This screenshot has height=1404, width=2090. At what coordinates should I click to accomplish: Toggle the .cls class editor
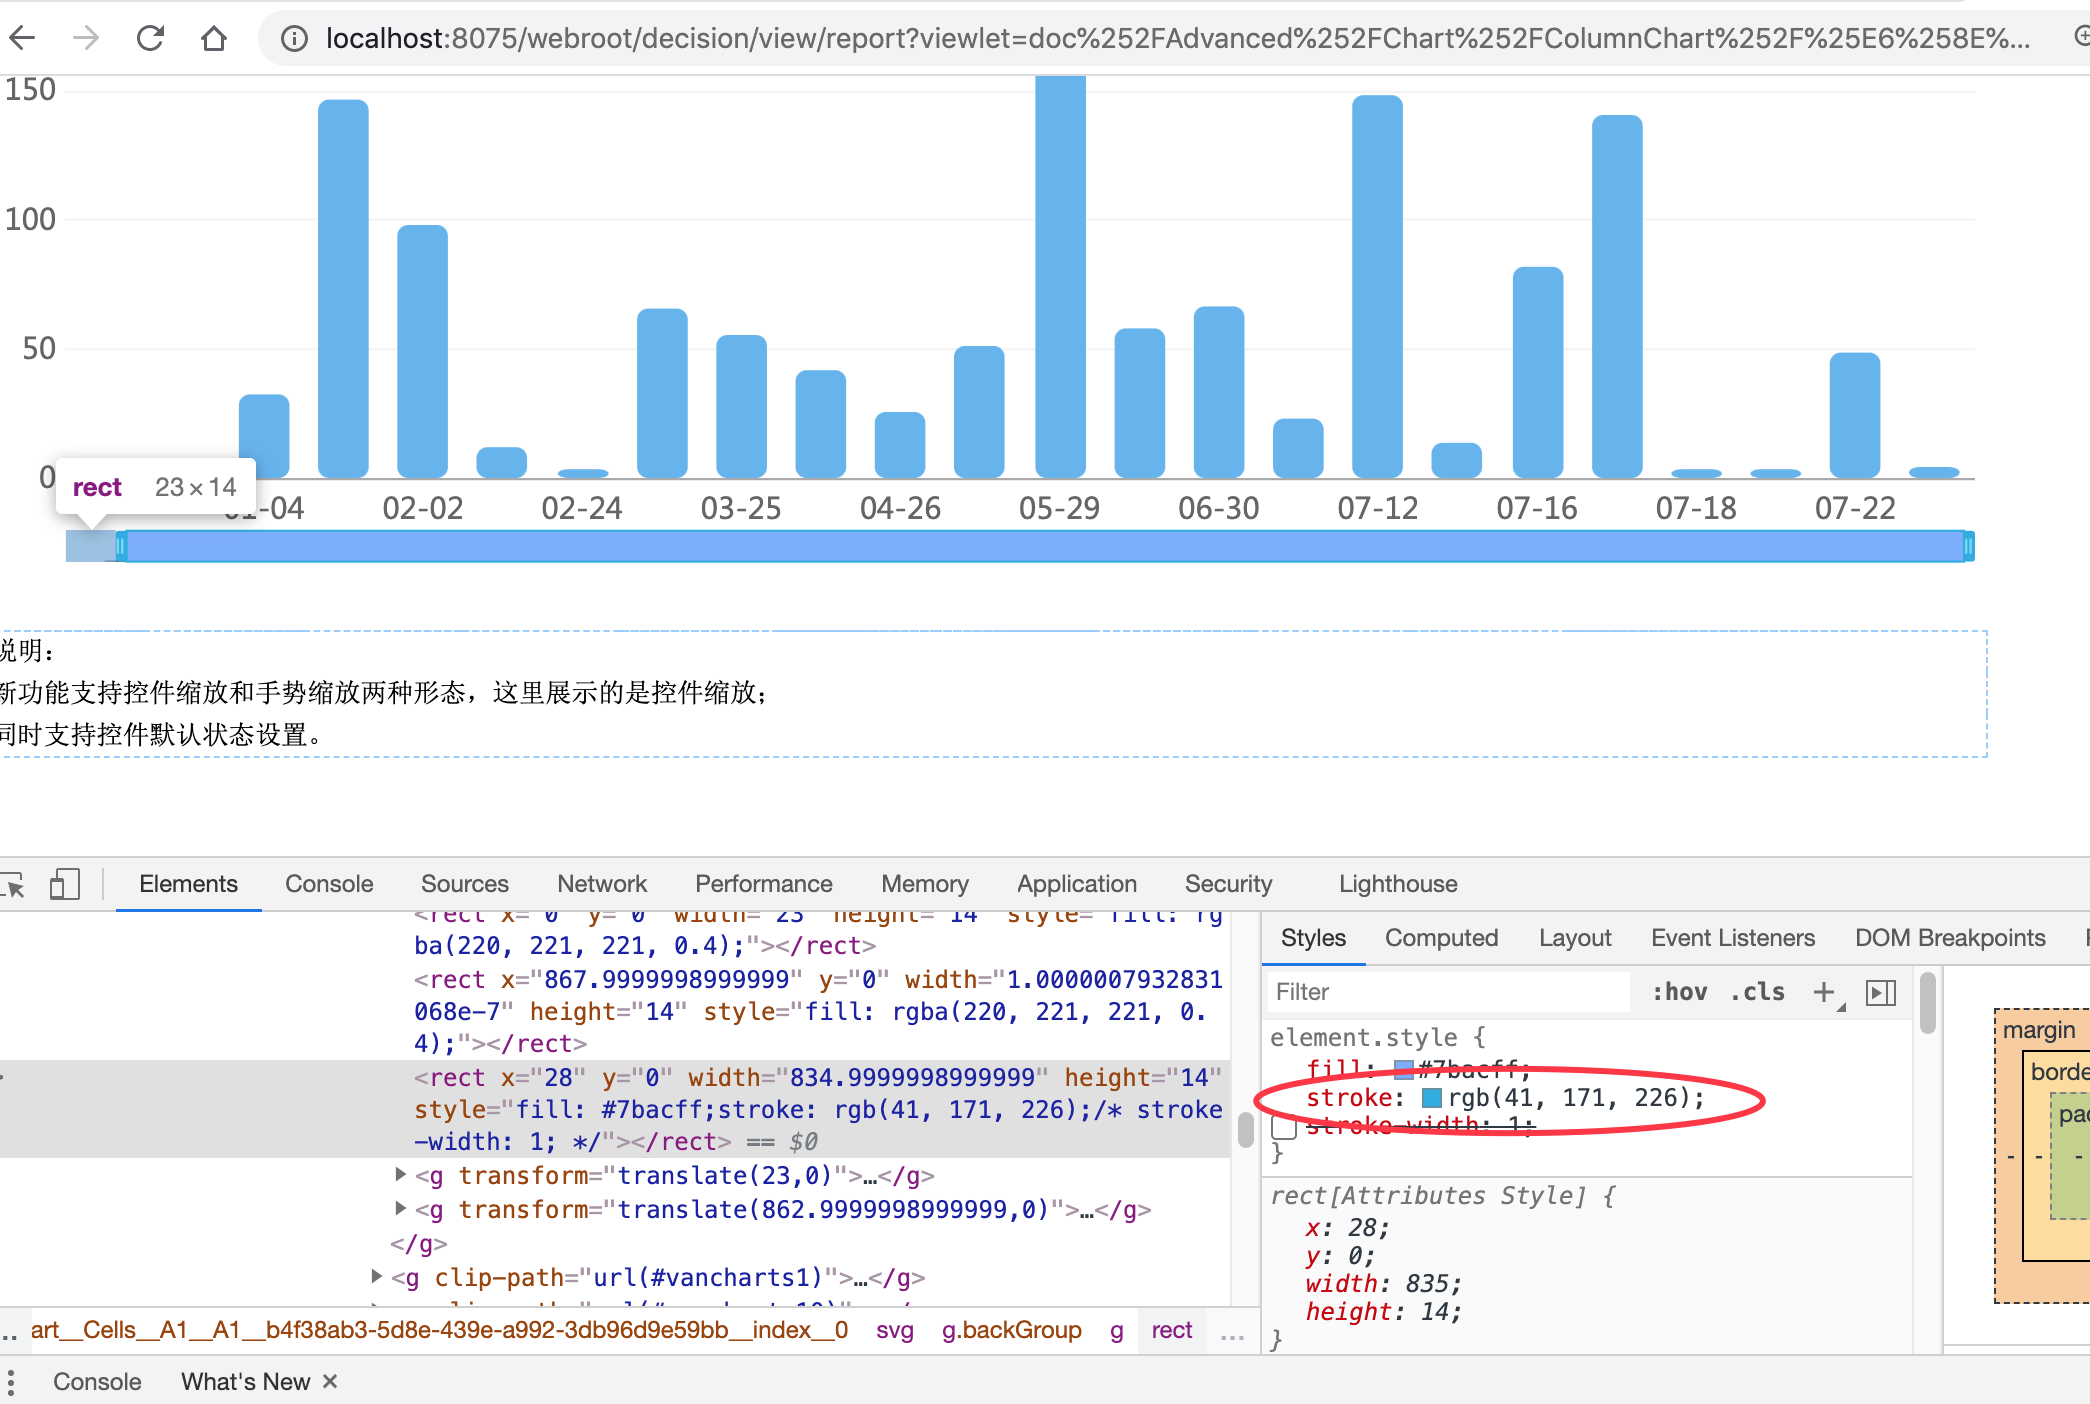pyautogui.click(x=1757, y=992)
